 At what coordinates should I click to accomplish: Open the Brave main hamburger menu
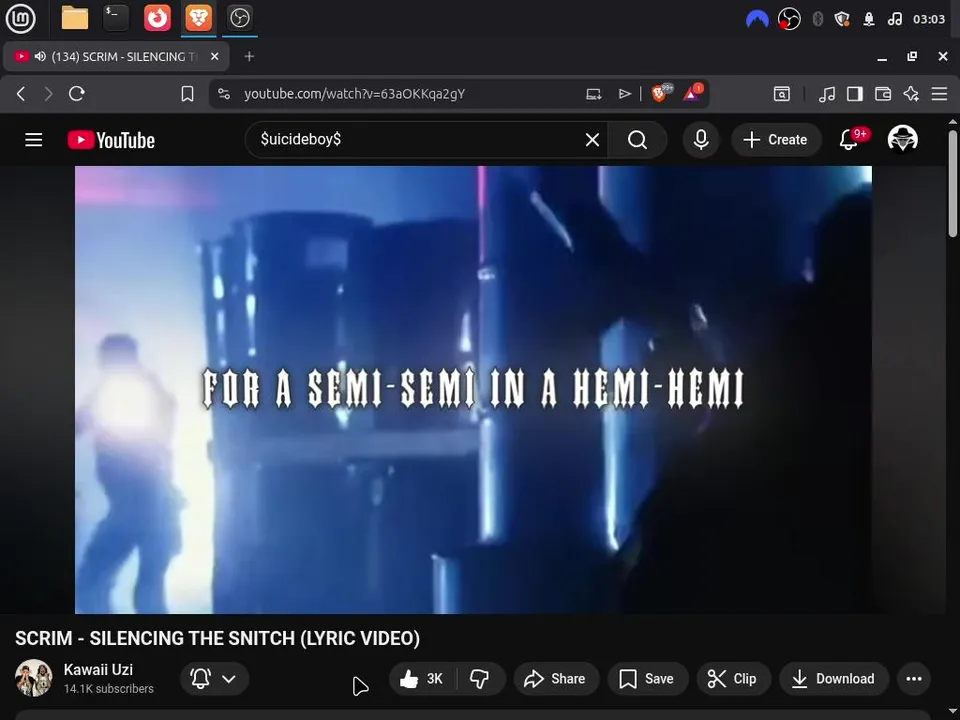pos(939,94)
